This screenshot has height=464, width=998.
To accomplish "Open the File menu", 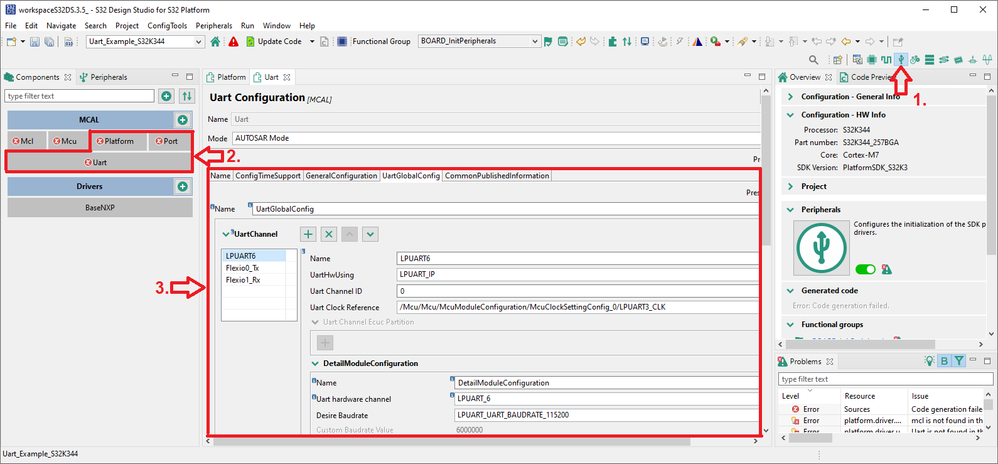I will point(11,26).
